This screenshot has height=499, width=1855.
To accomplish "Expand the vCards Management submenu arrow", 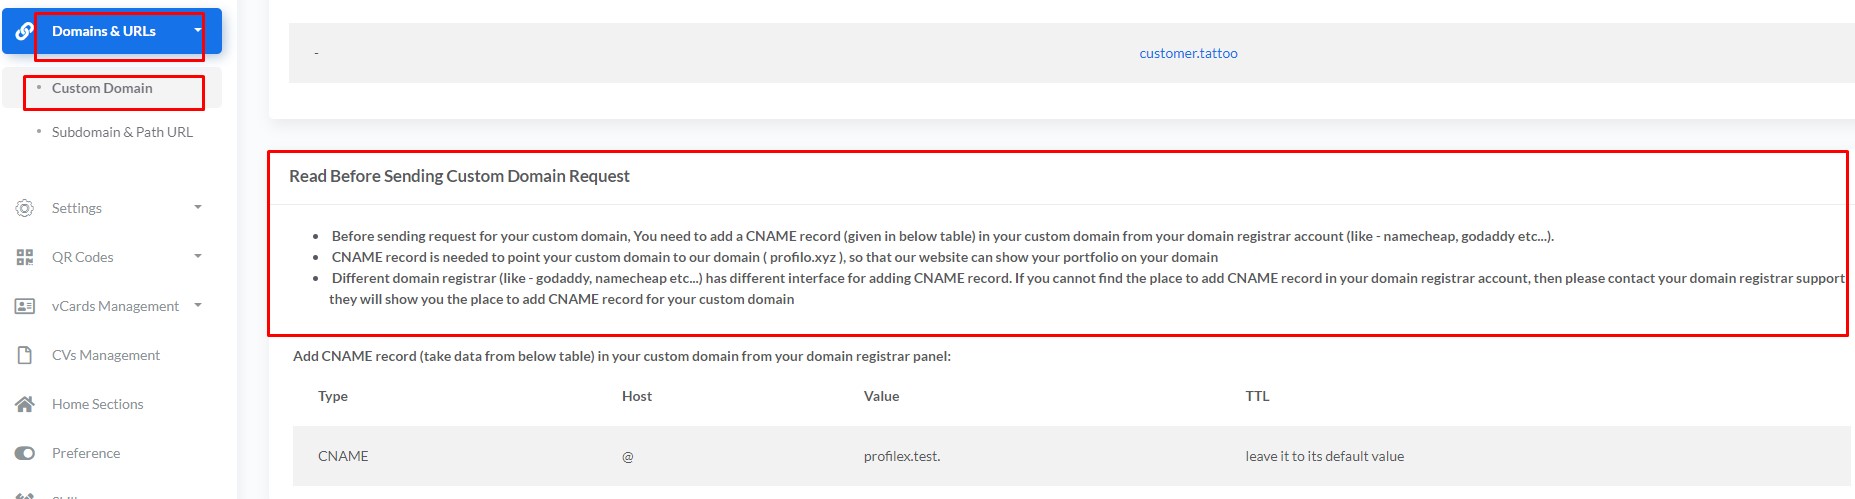I will [x=198, y=305].
